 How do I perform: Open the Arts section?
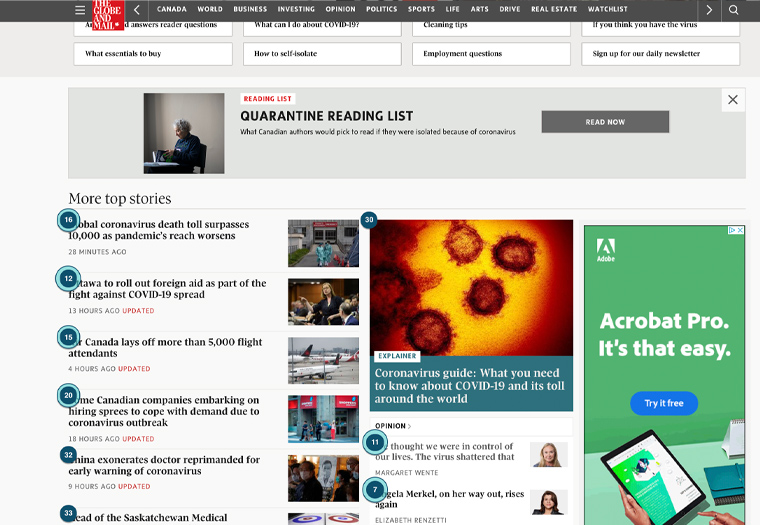[x=479, y=9]
